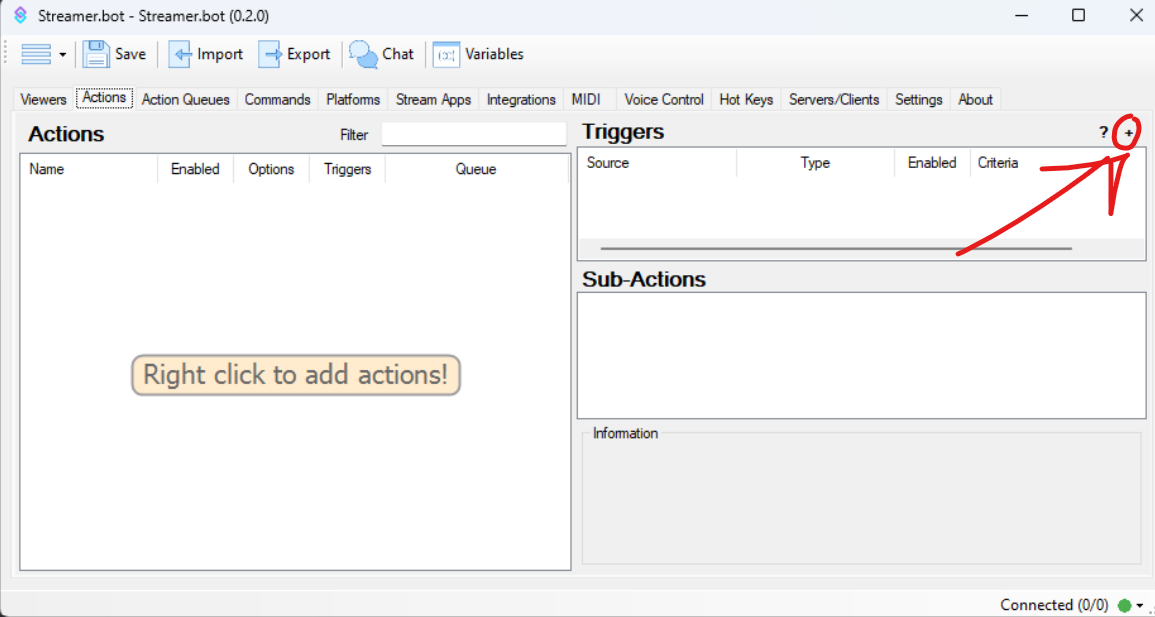Click the Queue column header
Viewport: 1155px width, 617px height.
coord(476,169)
